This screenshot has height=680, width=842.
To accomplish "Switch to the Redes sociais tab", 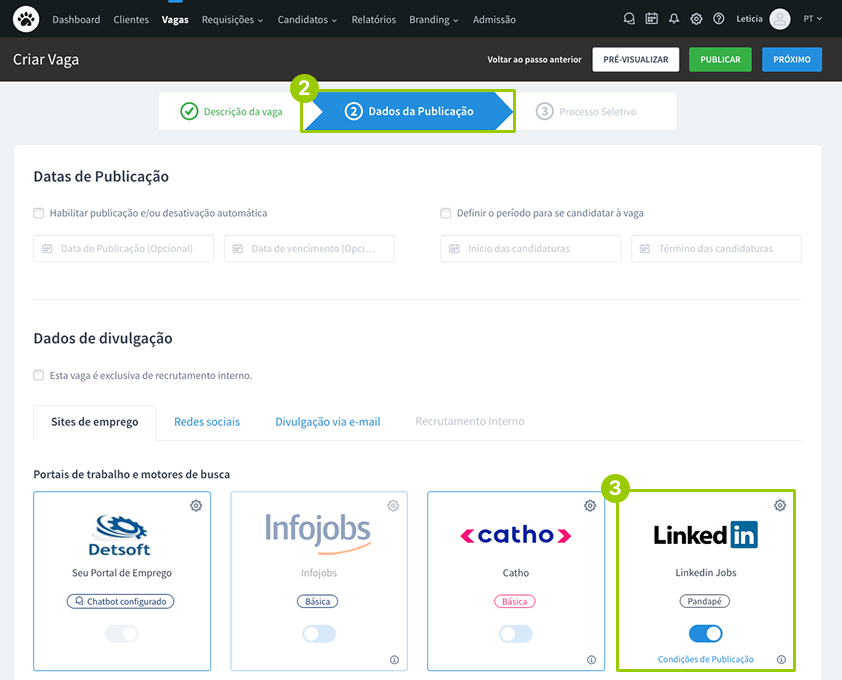I will coord(207,422).
